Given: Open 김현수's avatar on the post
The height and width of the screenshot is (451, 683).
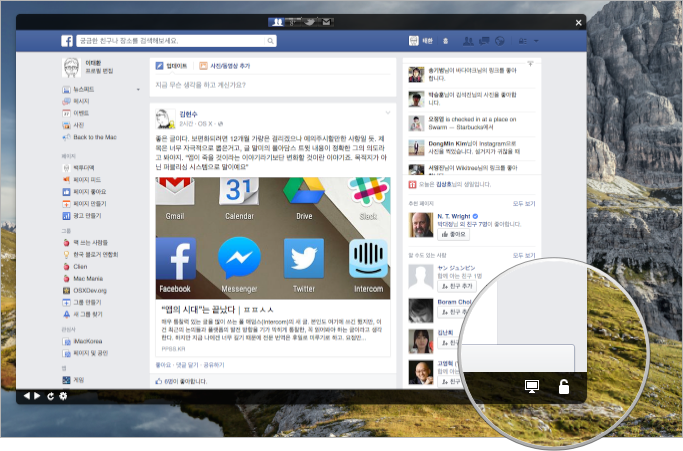Looking at the screenshot, I should (165, 119).
